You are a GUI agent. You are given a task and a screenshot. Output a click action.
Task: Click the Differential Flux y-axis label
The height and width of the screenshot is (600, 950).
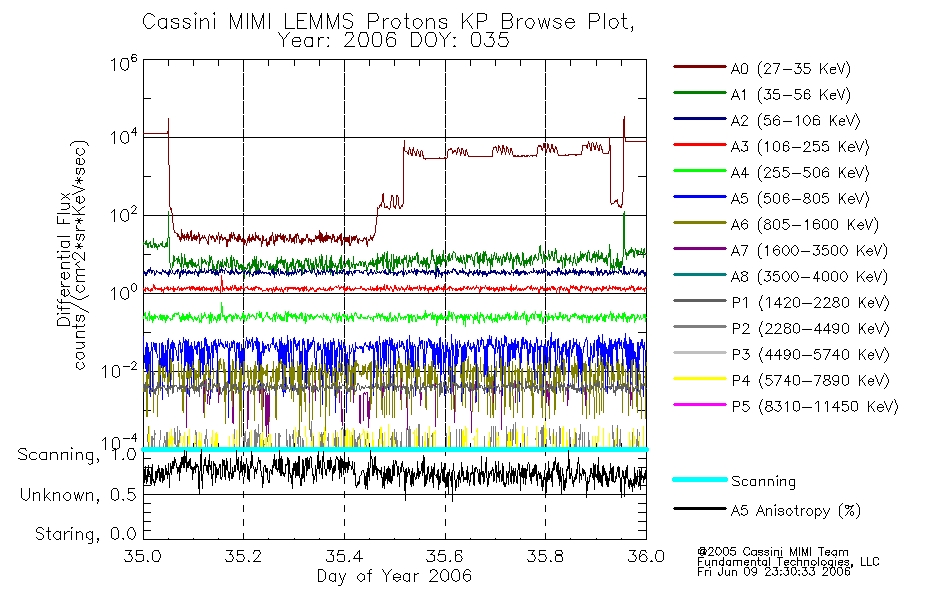coord(64,259)
